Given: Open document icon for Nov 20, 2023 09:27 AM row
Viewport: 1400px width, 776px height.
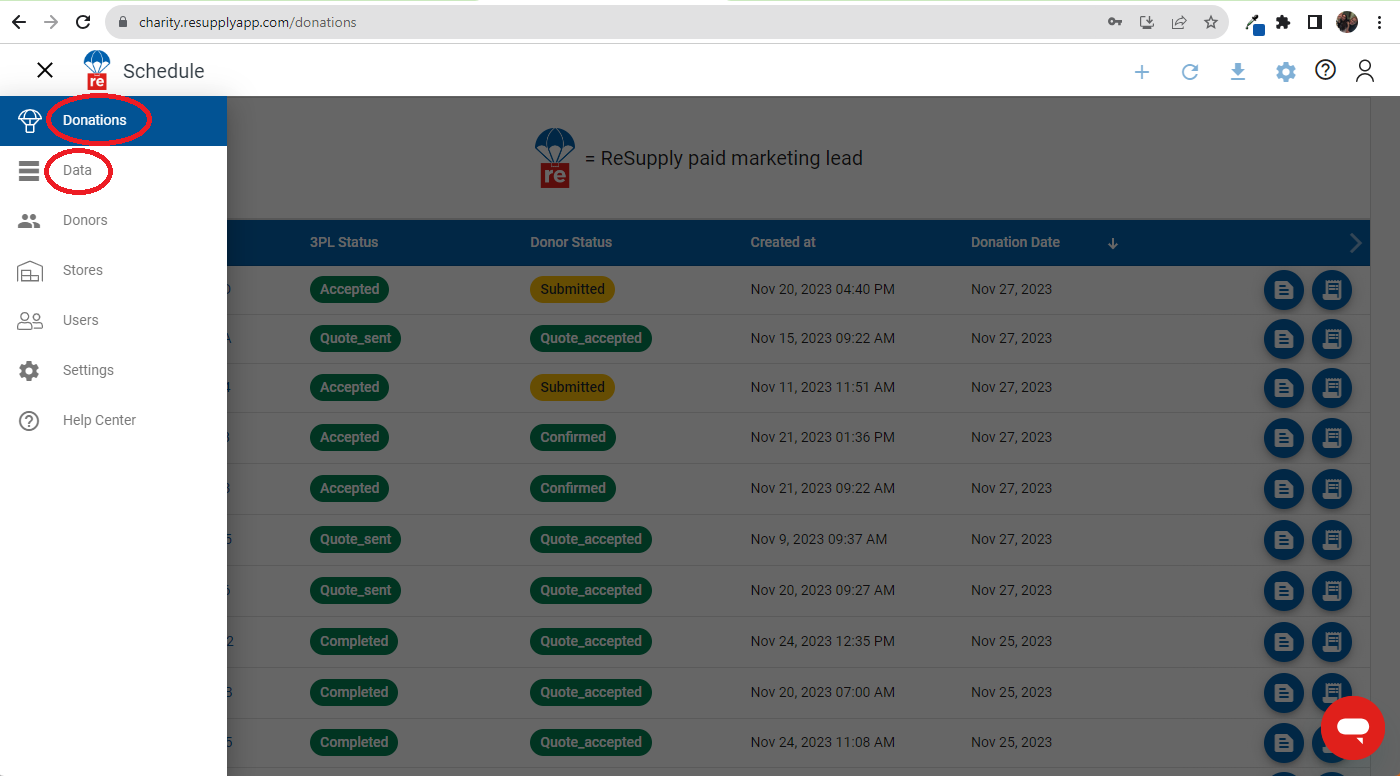Looking at the screenshot, I should pos(1284,592).
